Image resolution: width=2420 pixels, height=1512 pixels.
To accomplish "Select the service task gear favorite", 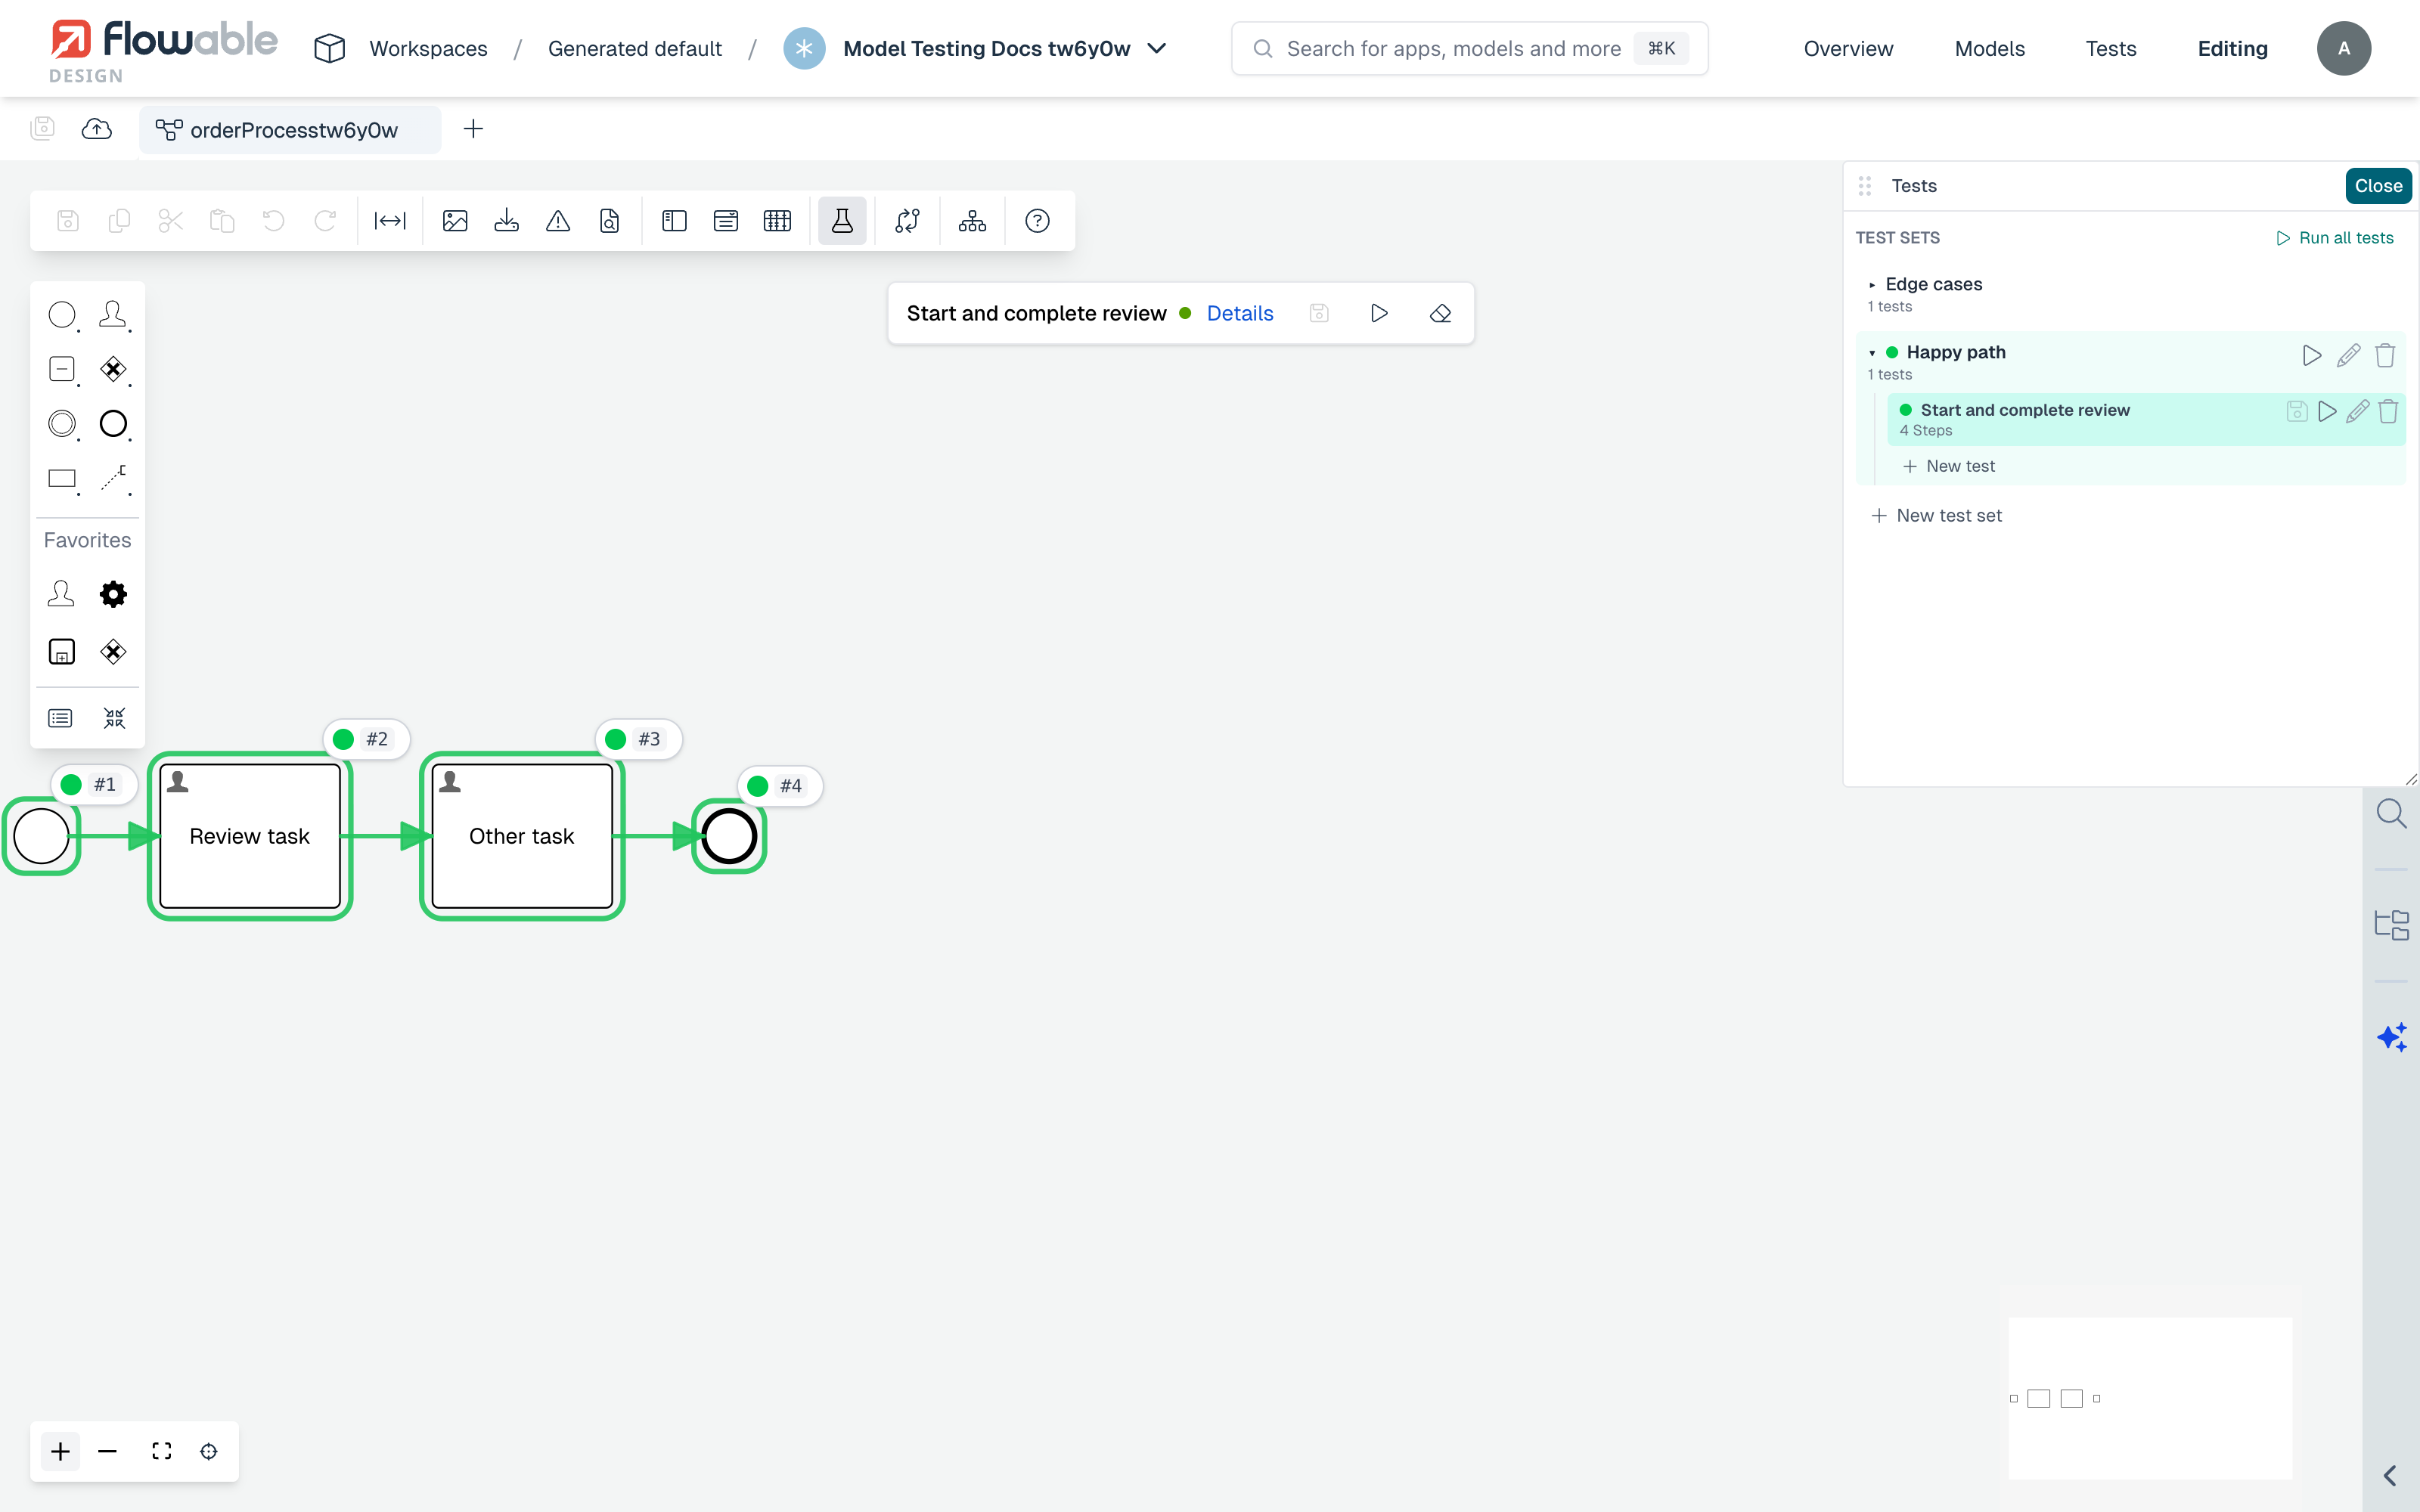I will click(x=113, y=595).
